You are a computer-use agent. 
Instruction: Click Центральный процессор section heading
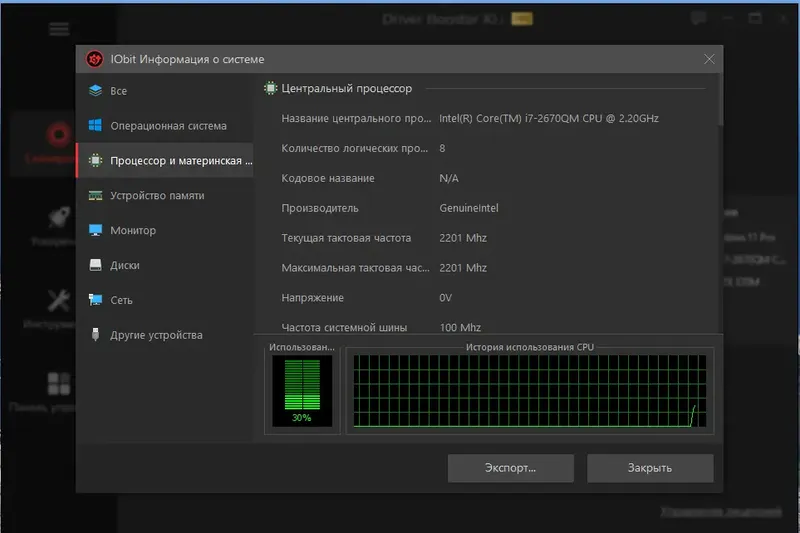point(346,88)
